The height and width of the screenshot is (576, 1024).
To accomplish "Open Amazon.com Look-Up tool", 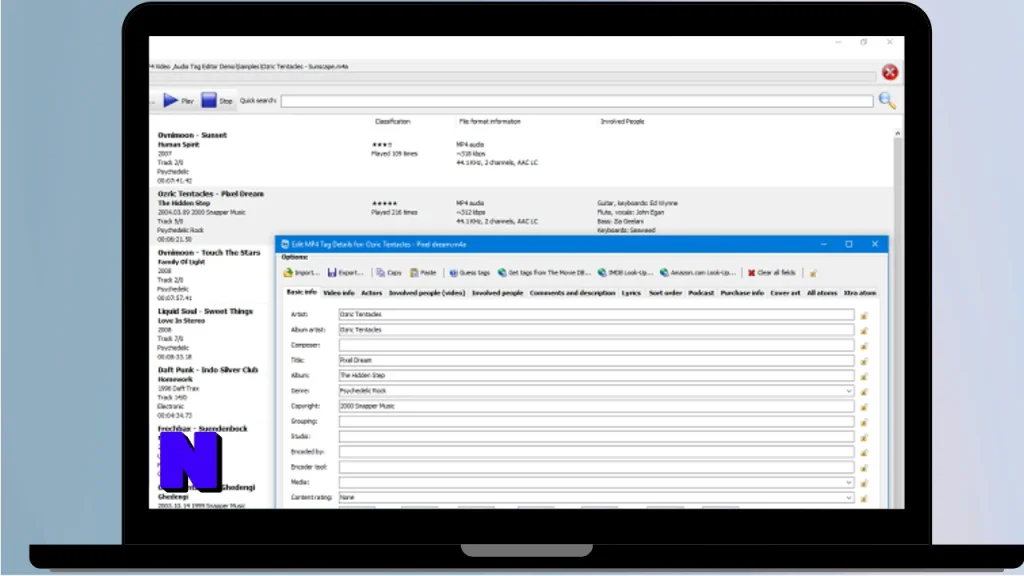I will tap(697, 273).
